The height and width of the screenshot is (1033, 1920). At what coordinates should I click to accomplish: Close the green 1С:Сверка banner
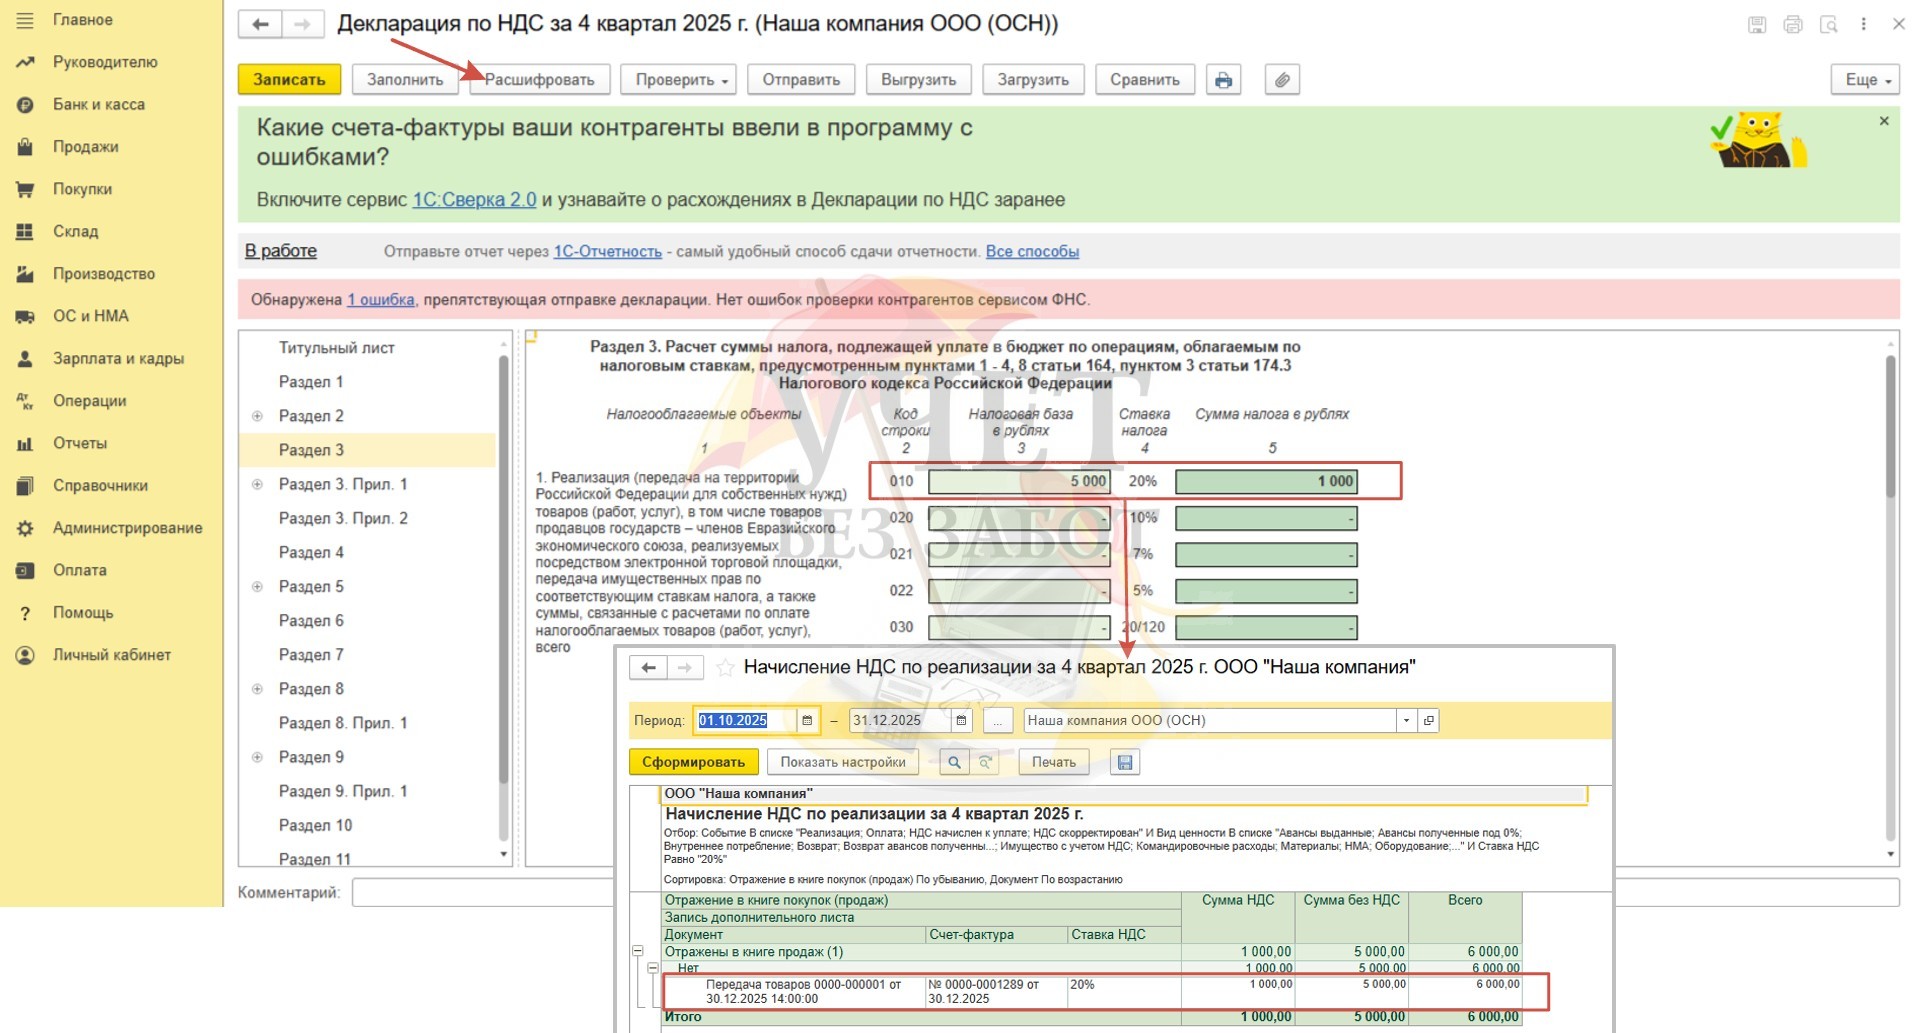[1884, 121]
